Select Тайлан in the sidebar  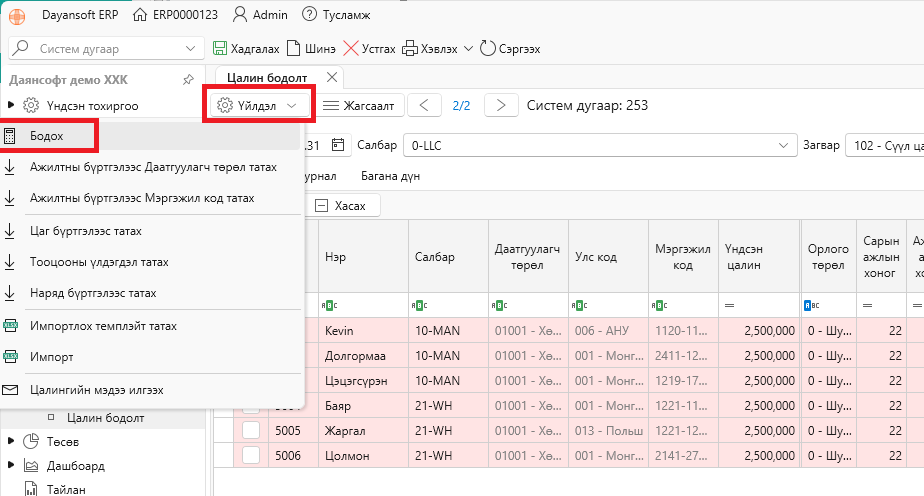coord(66,489)
